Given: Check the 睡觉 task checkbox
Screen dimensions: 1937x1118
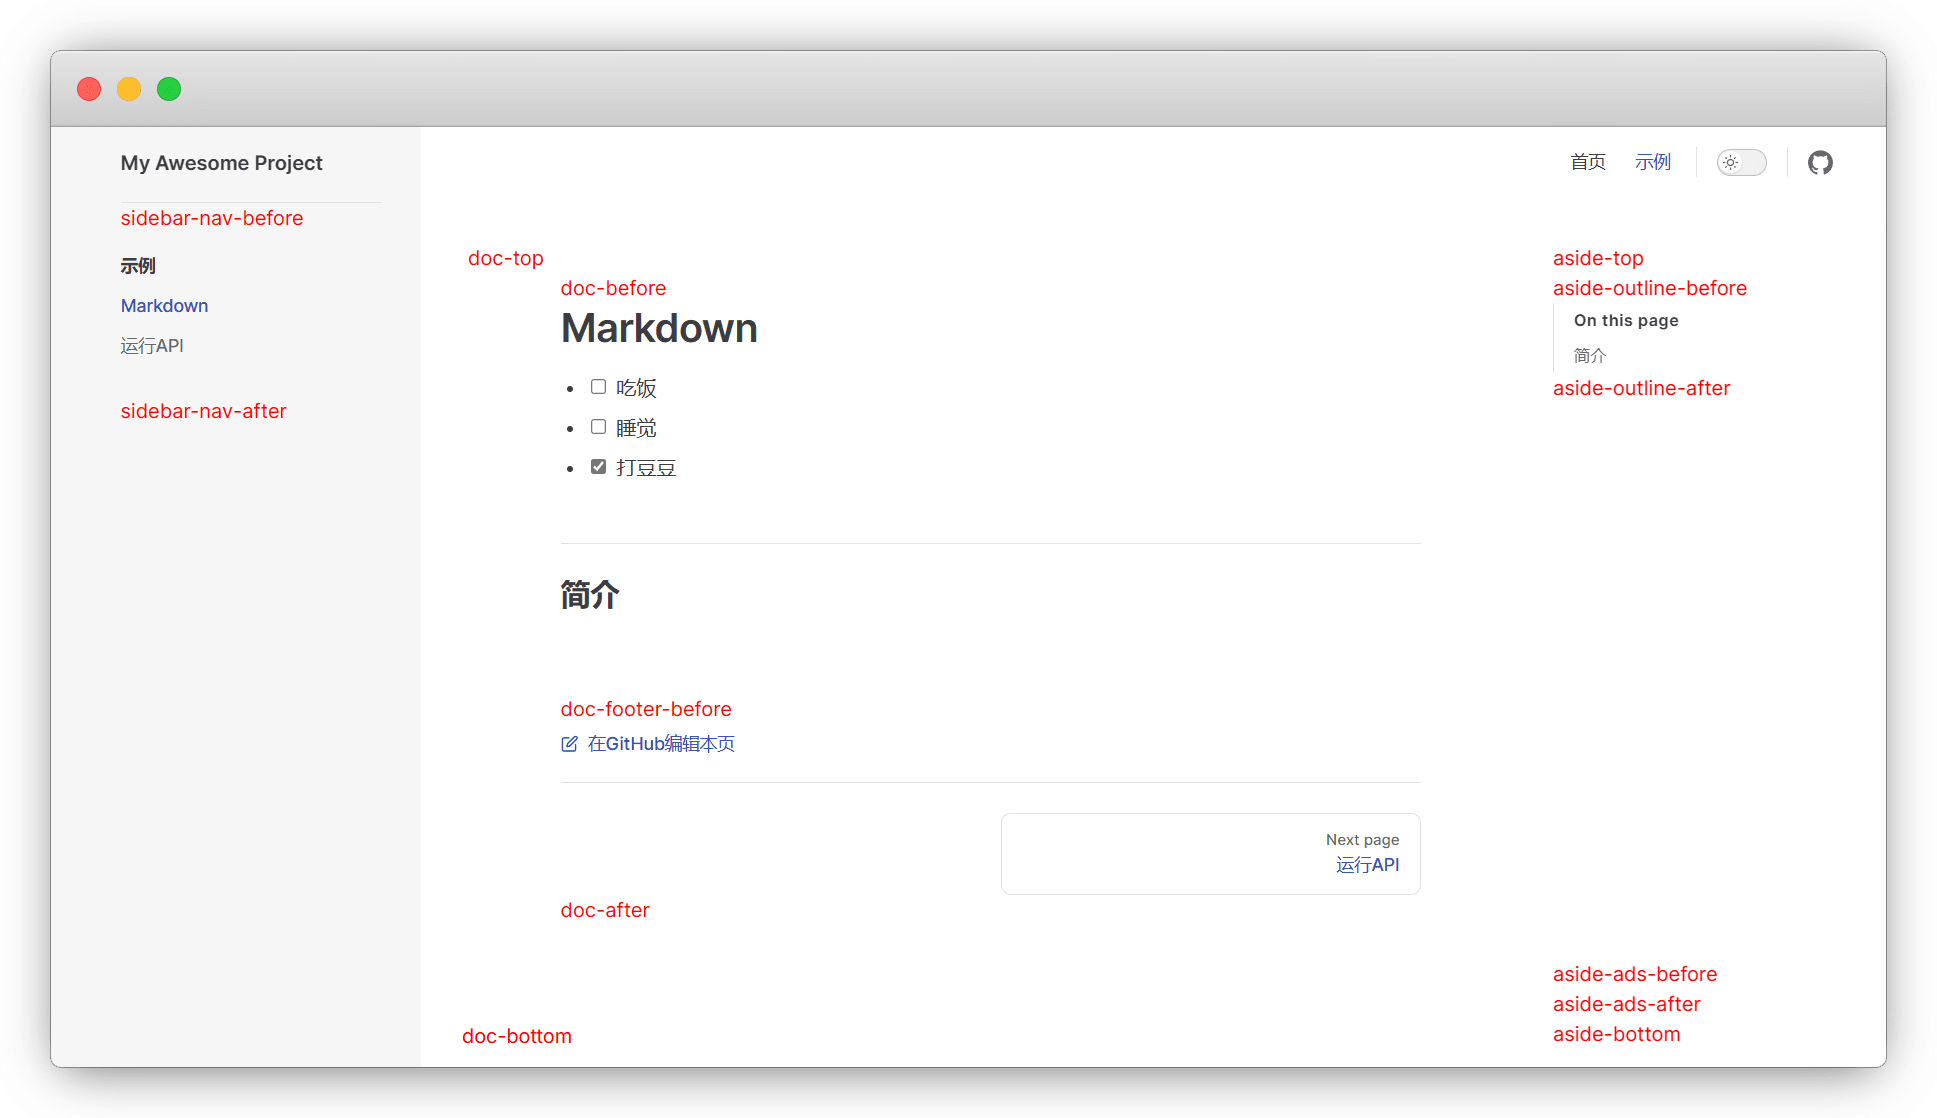Looking at the screenshot, I should (x=598, y=427).
